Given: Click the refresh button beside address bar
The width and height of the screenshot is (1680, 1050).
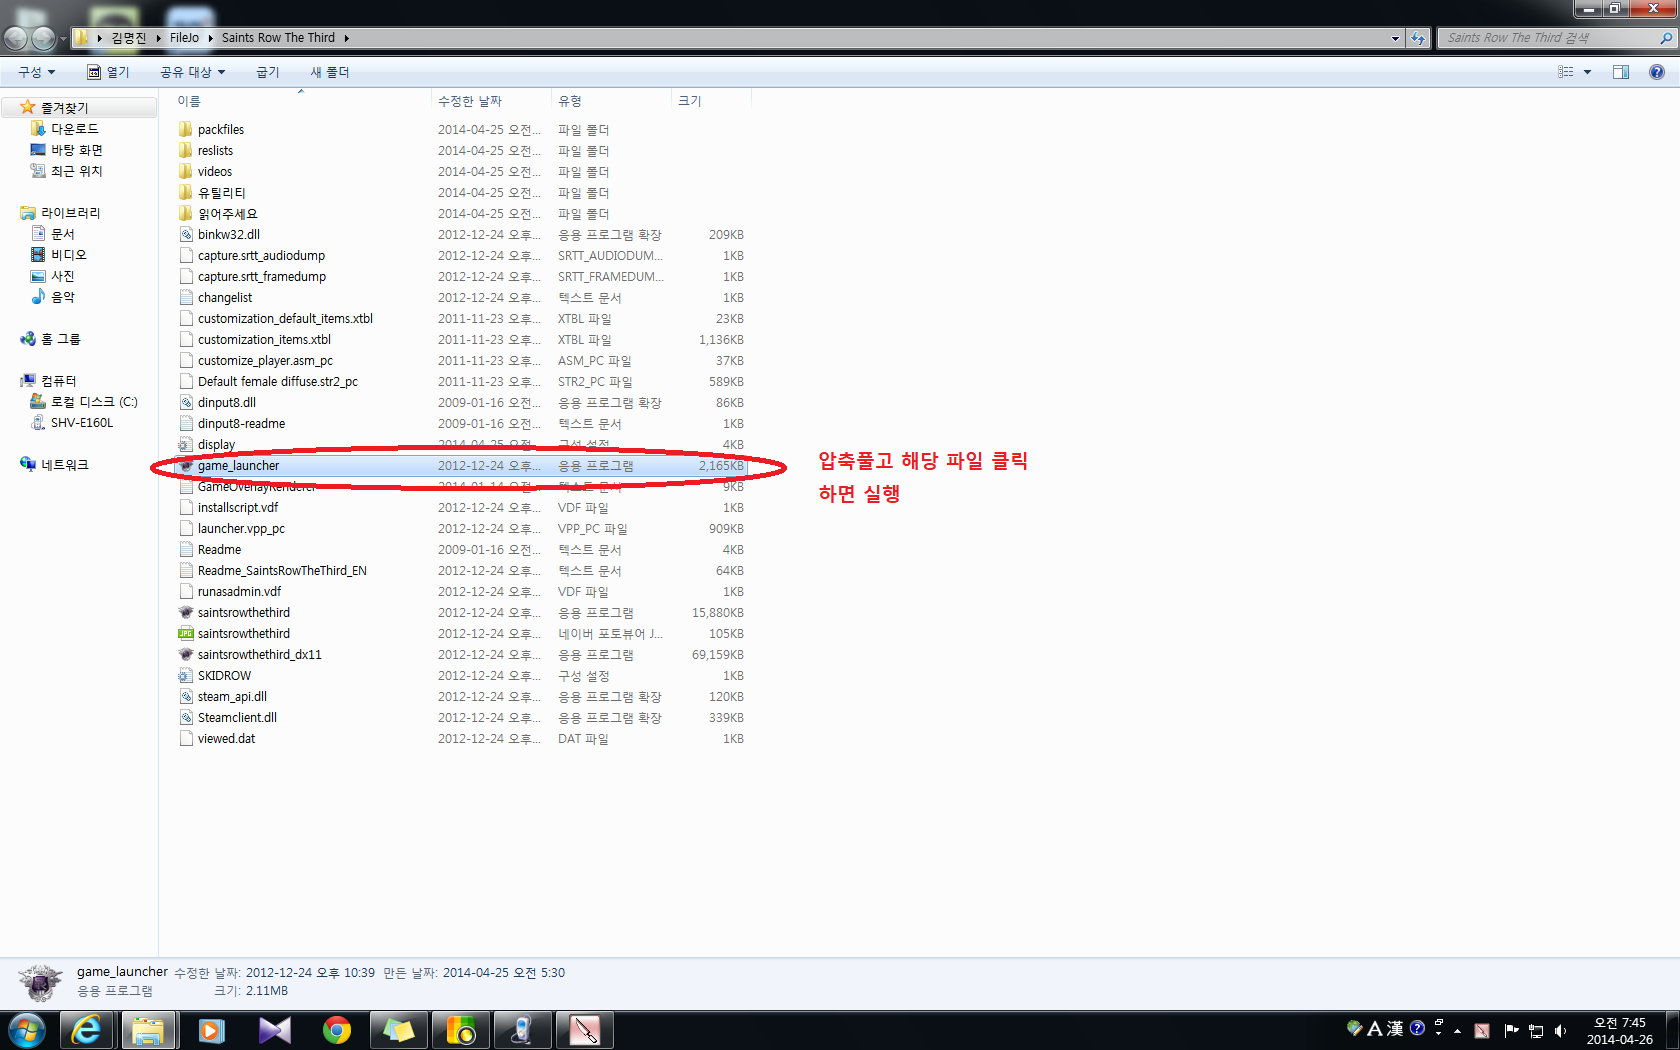Looking at the screenshot, I should pos(1417,38).
